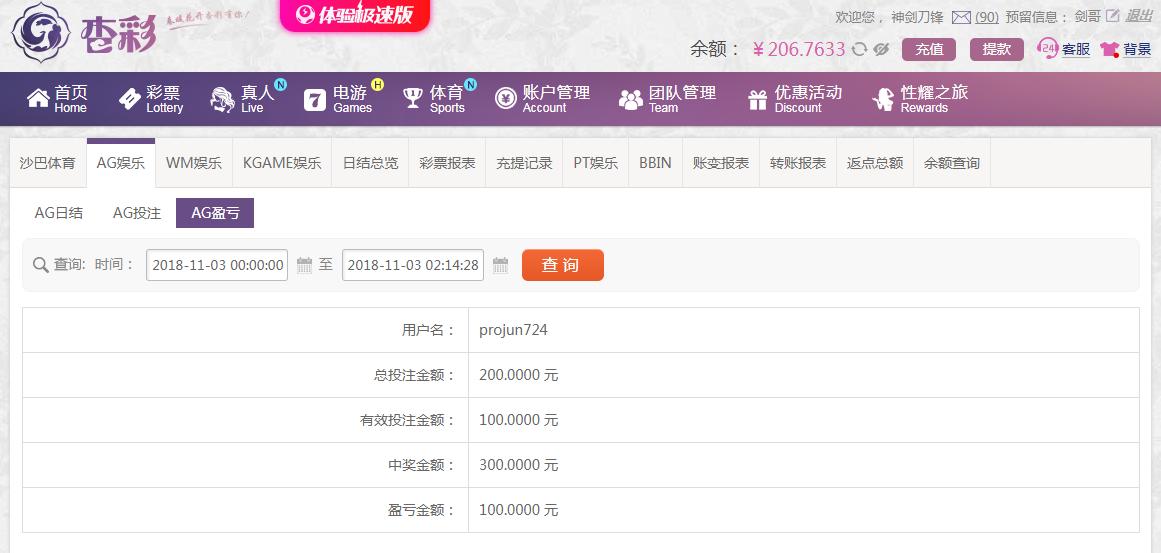The height and width of the screenshot is (553, 1161).
Task: Switch to the WM娱乐 tab
Action: click(x=194, y=163)
